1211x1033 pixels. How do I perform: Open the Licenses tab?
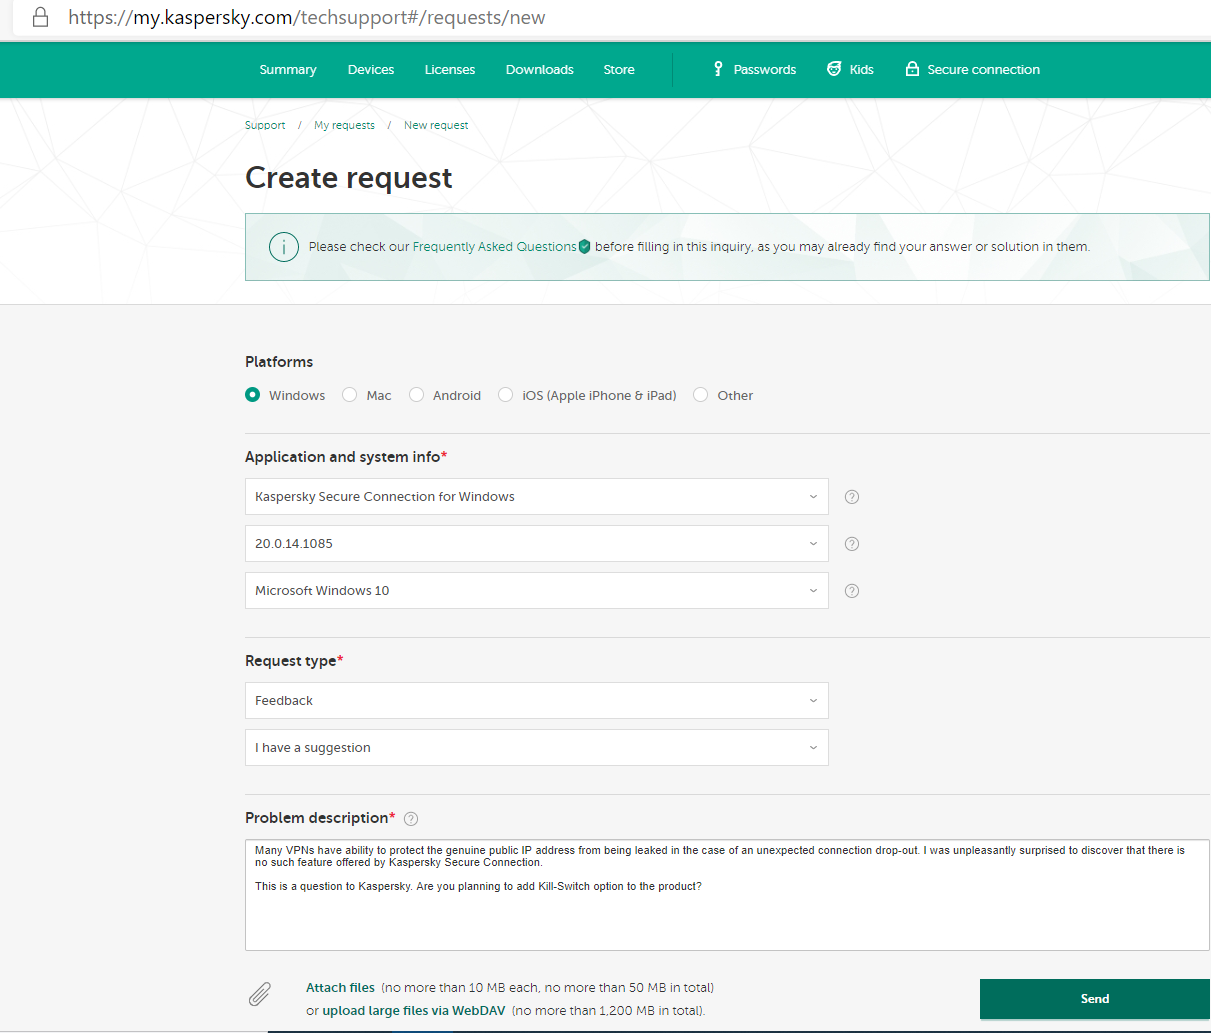coord(450,70)
